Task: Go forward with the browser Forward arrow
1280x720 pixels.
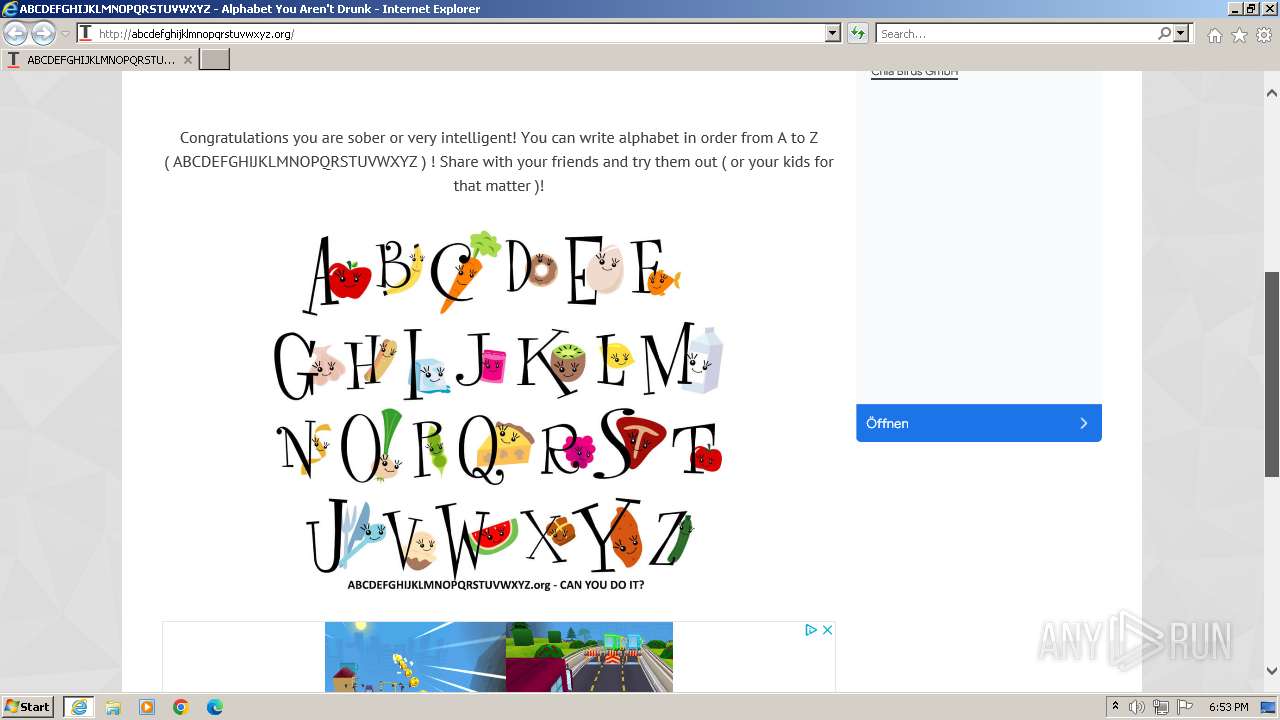Action: click(x=43, y=34)
